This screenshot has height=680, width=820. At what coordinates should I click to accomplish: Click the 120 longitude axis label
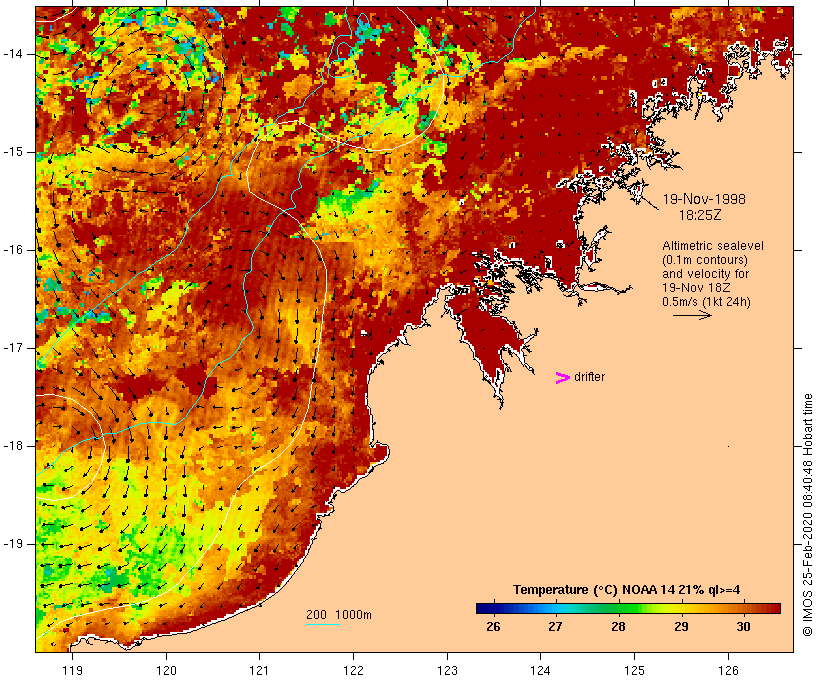[x=166, y=670]
